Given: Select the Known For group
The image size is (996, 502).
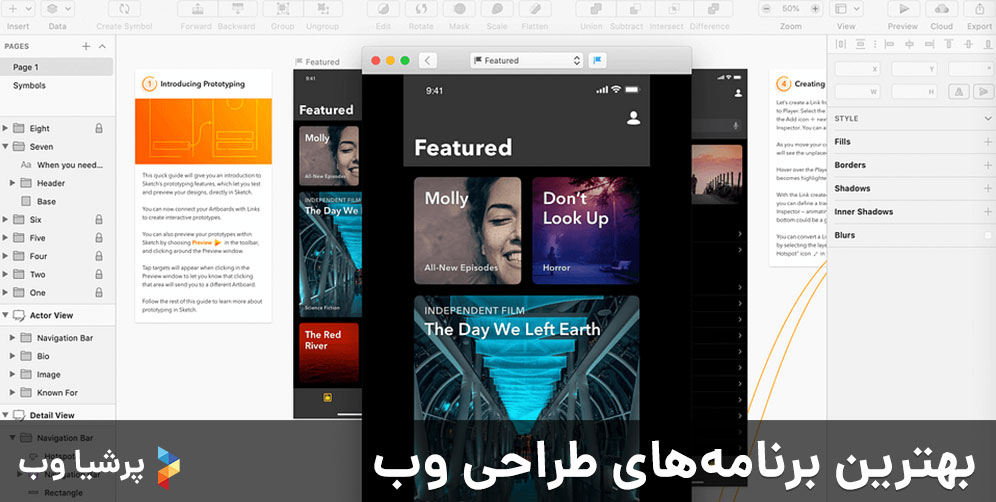Looking at the screenshot, I should [57, 393].
